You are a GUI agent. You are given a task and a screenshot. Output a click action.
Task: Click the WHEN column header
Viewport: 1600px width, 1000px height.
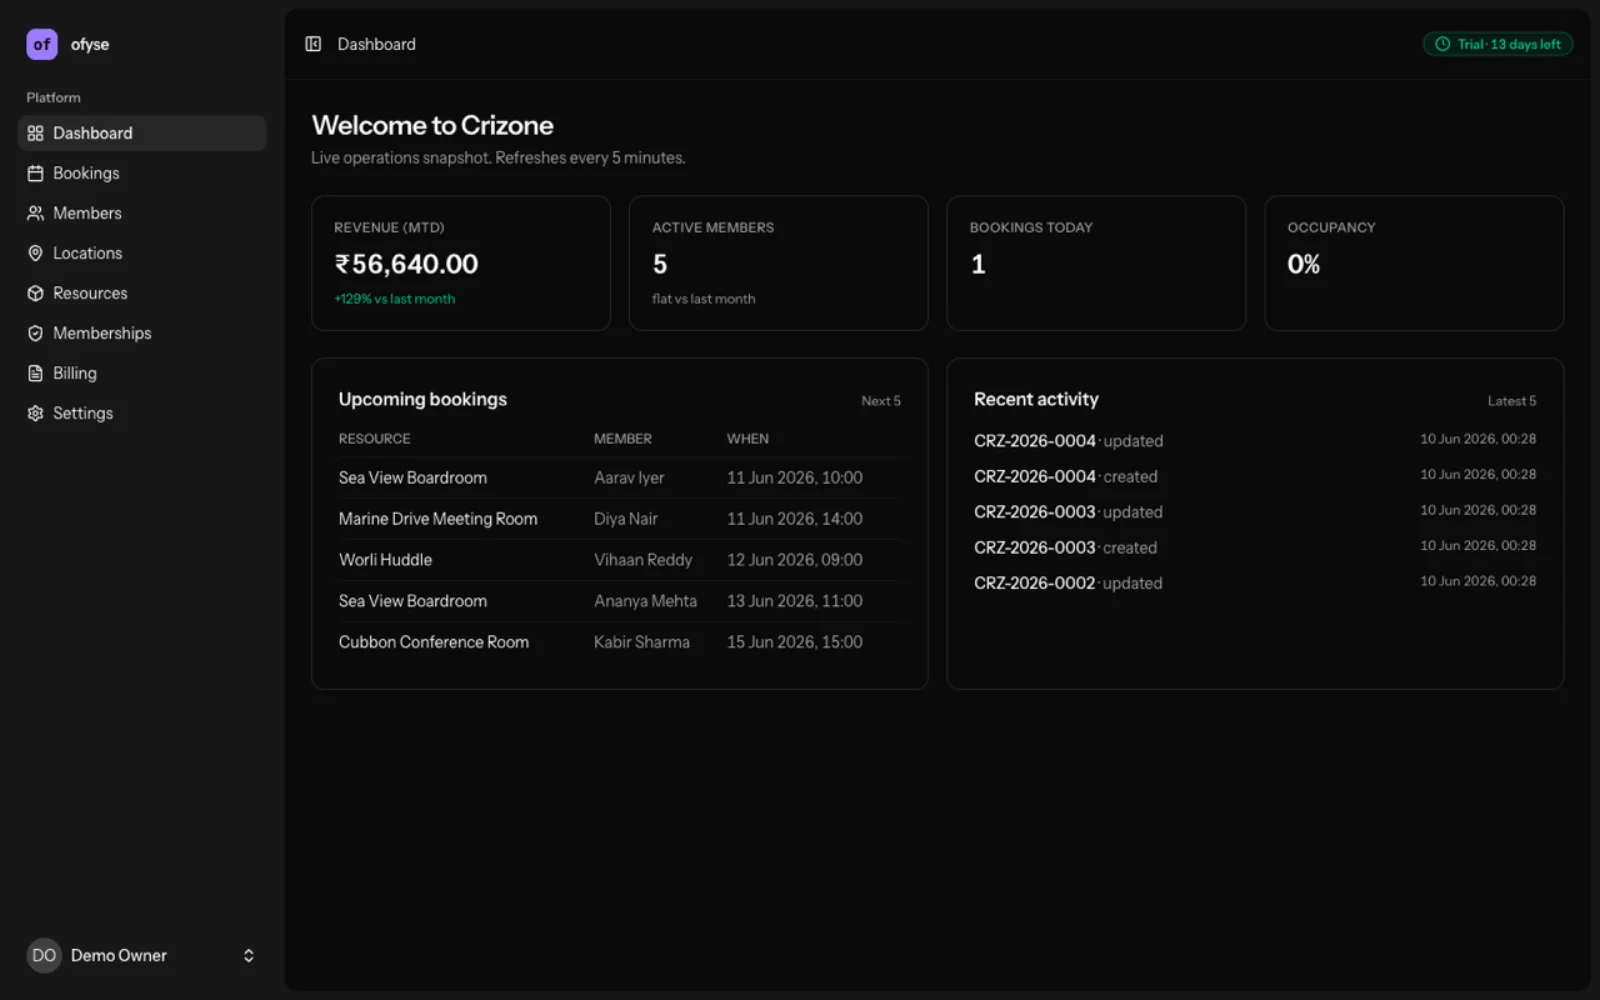point(748,439)
